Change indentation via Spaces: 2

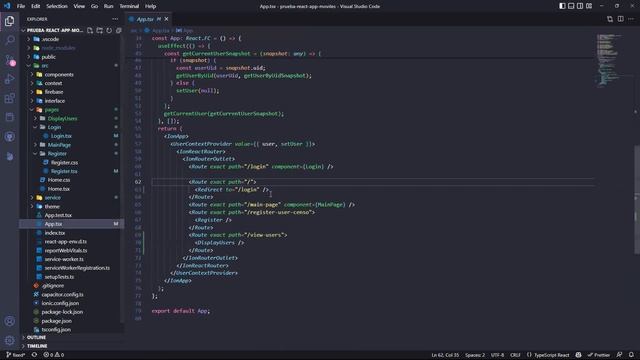tap(475, 355)
